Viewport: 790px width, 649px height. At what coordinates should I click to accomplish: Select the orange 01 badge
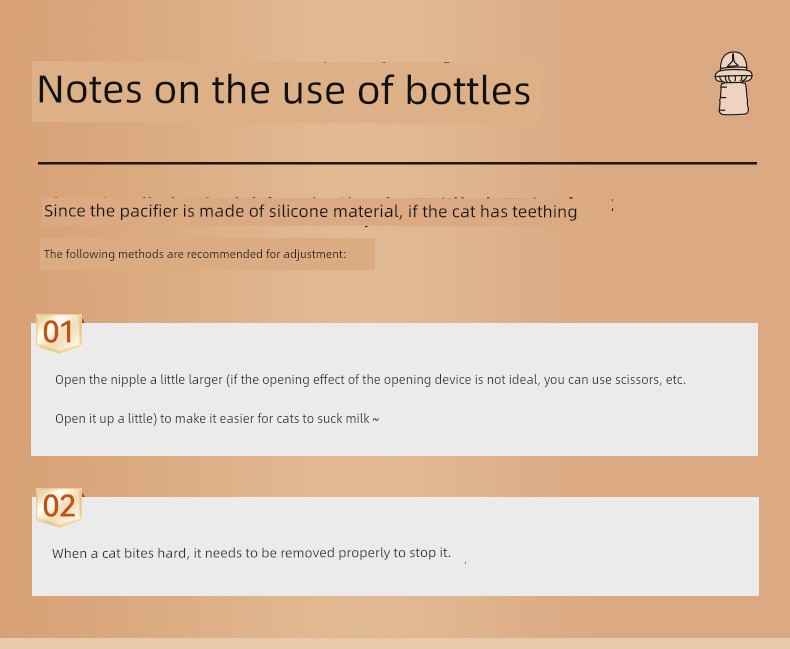click(59, 333)
